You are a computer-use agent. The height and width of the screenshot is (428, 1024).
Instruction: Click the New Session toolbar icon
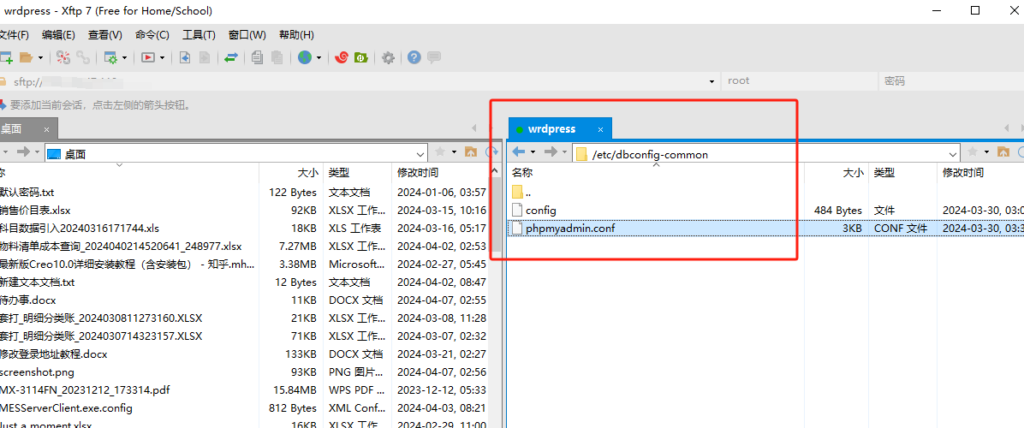(5, 58)
